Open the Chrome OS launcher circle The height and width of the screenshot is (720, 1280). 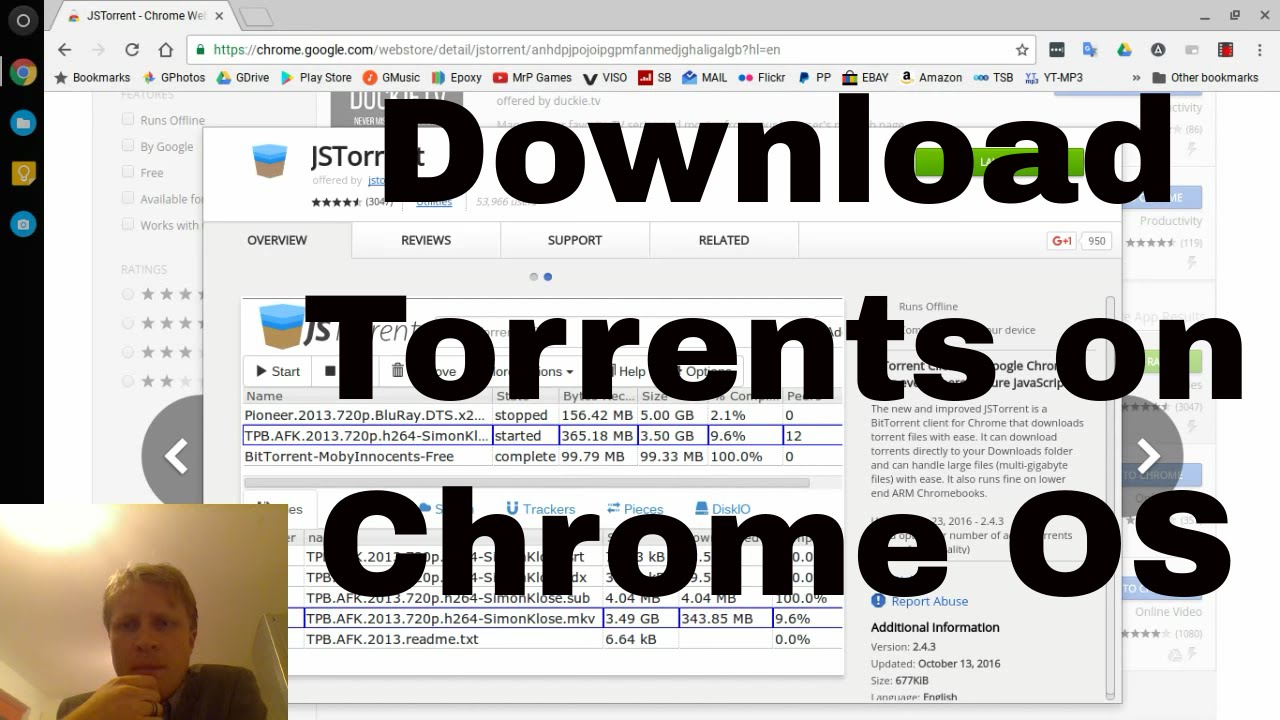pos(22,20)
